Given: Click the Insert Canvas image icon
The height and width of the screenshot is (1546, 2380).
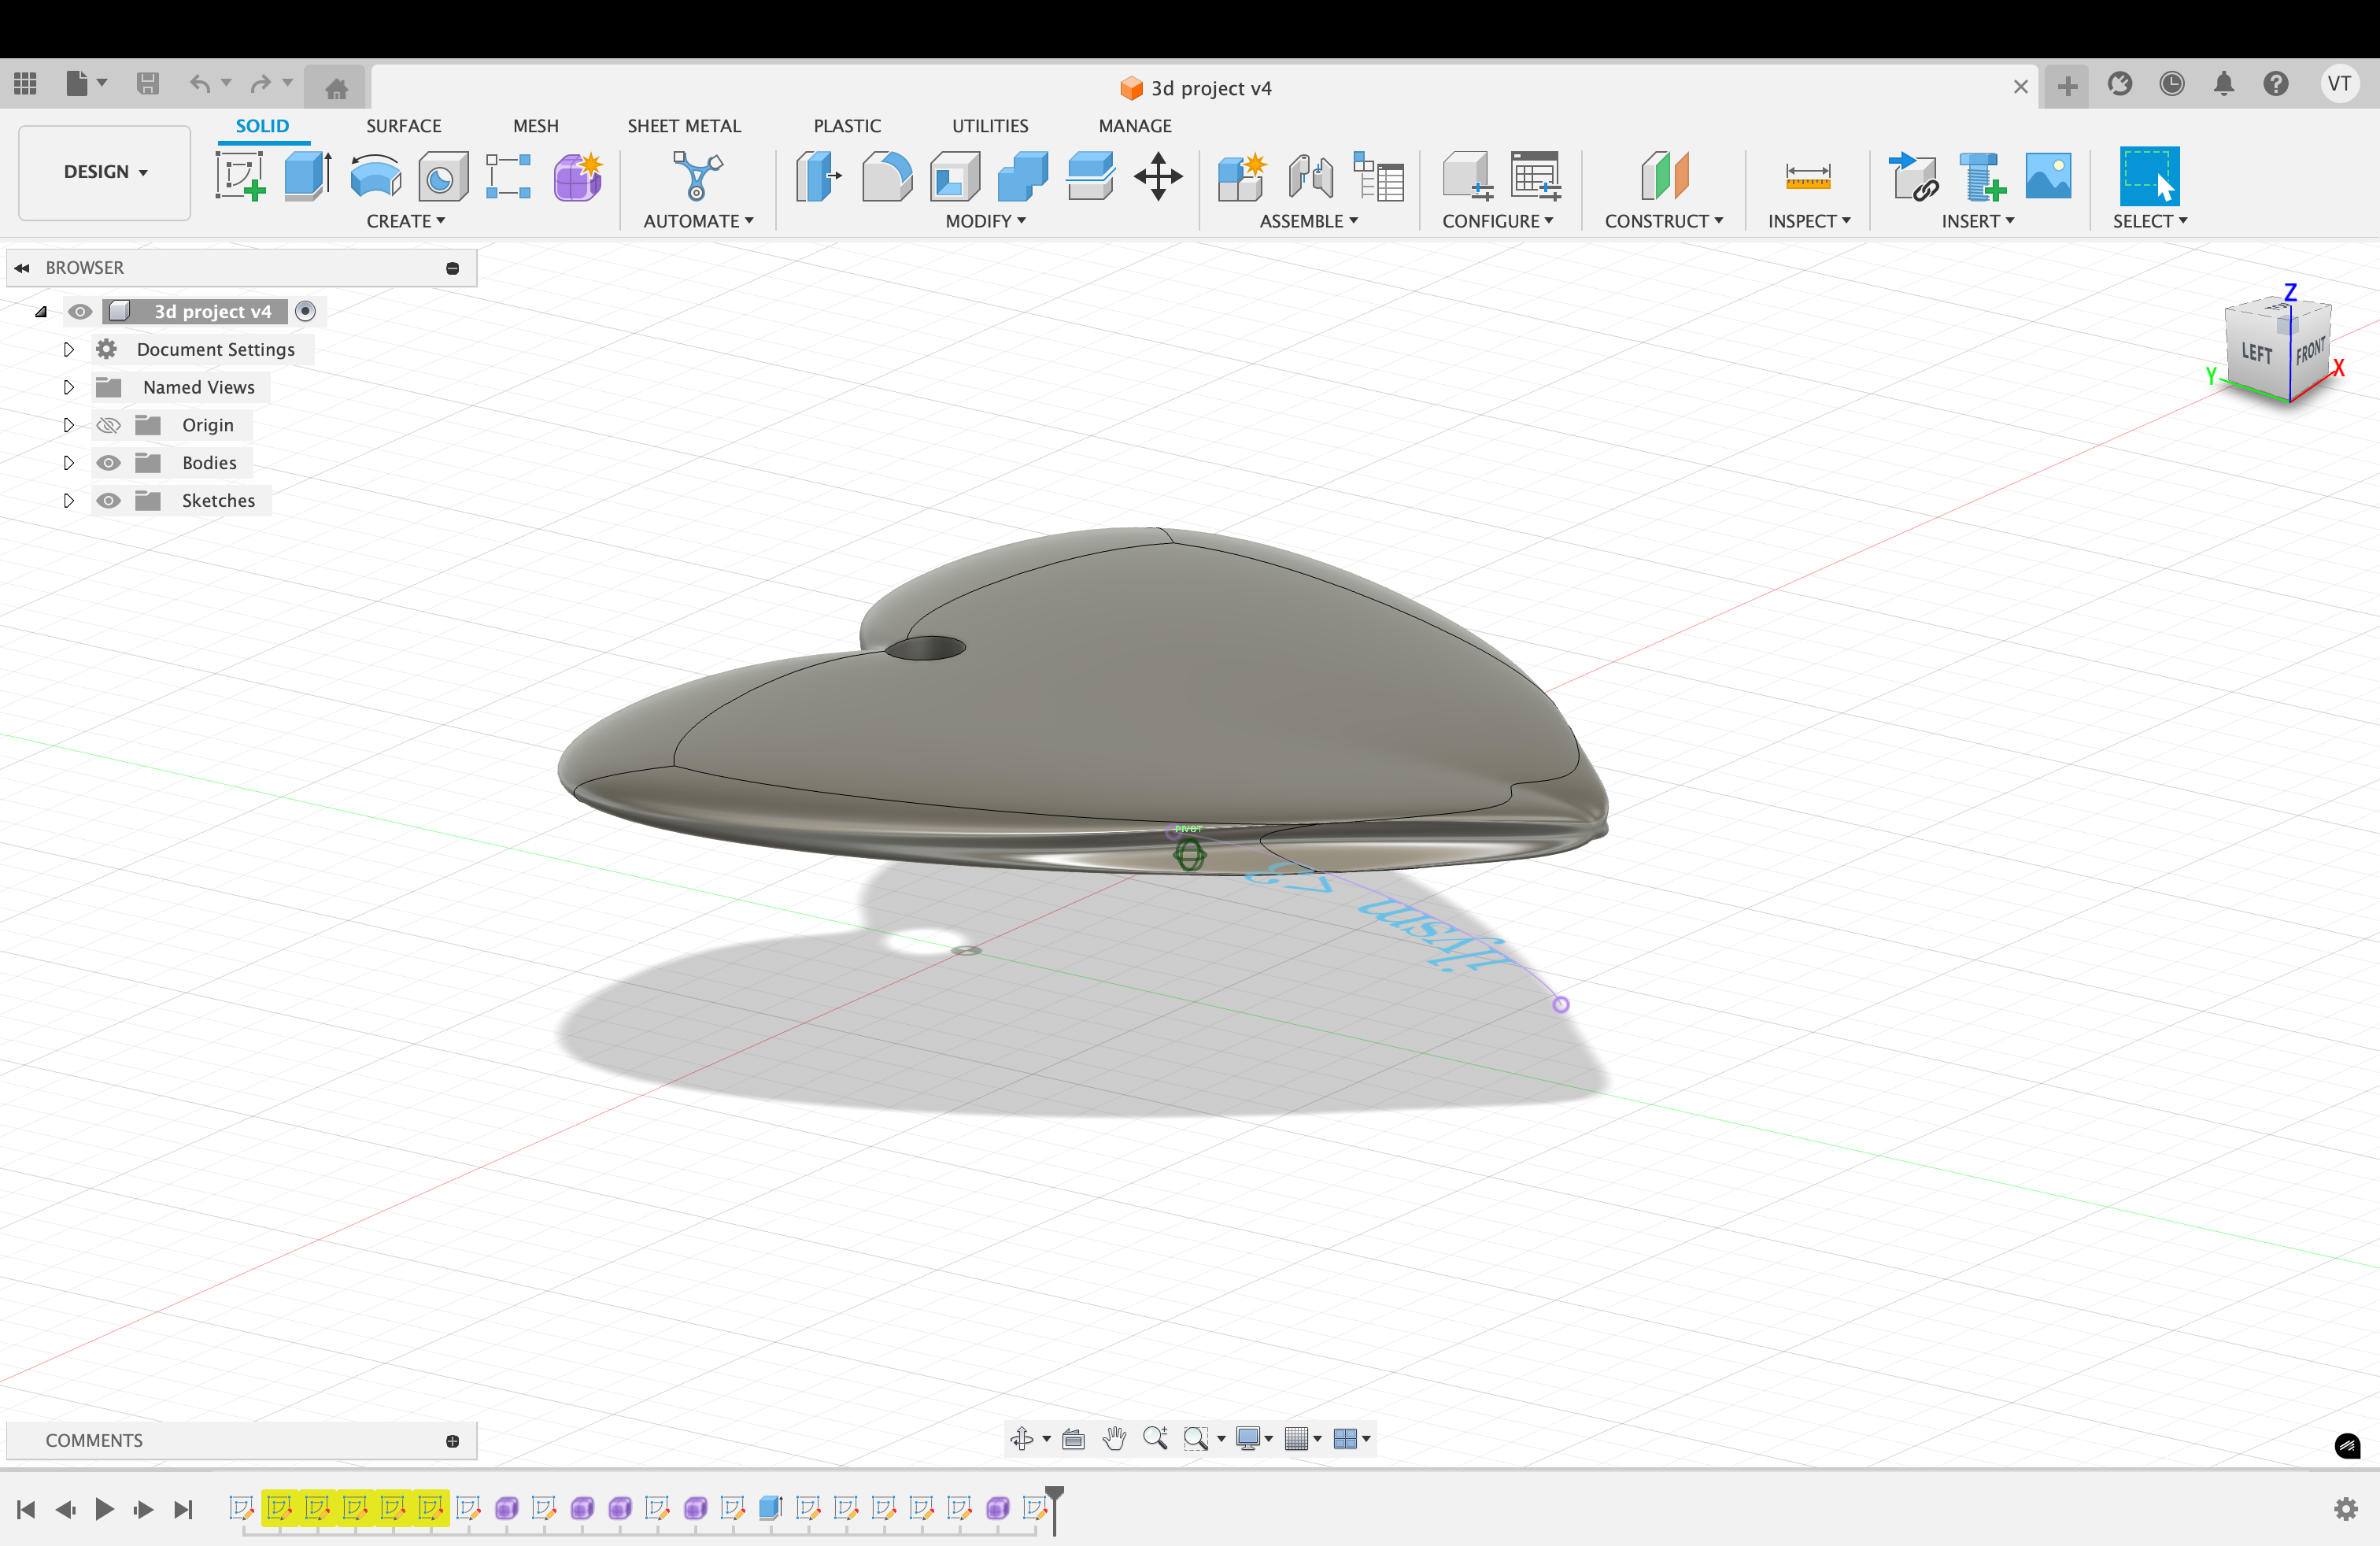Looking at the screenshot, I should 2047,176.
